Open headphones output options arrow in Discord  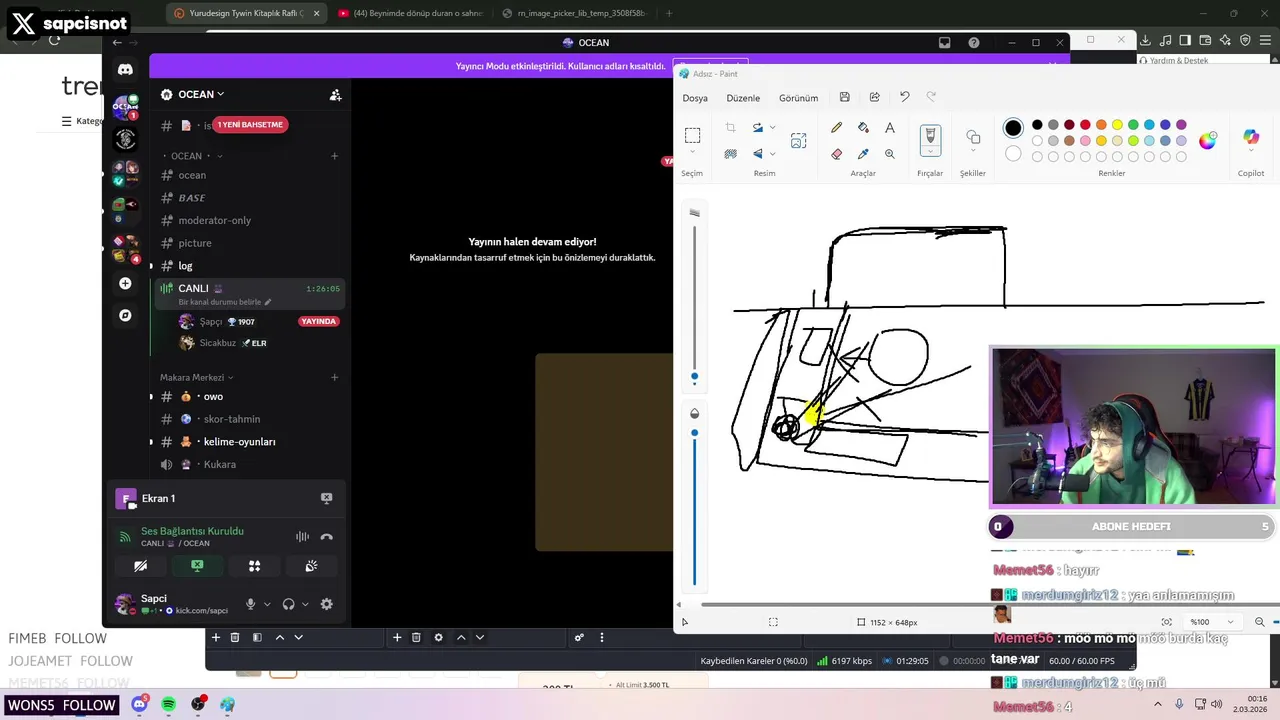(x=305, y=604)
